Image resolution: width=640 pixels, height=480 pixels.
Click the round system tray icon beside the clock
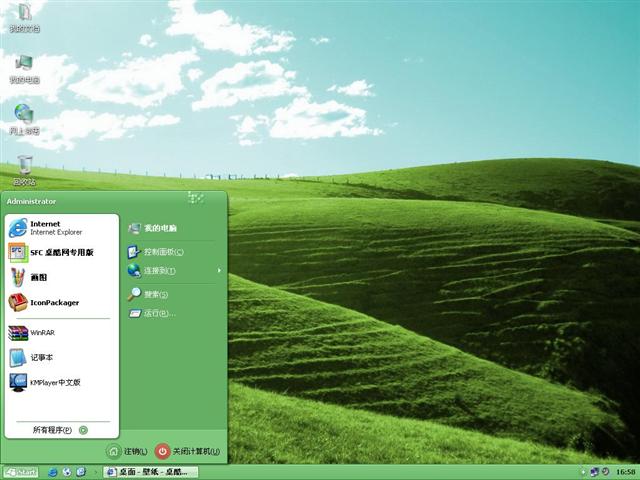pyautogui.click(x=606, y=472)
